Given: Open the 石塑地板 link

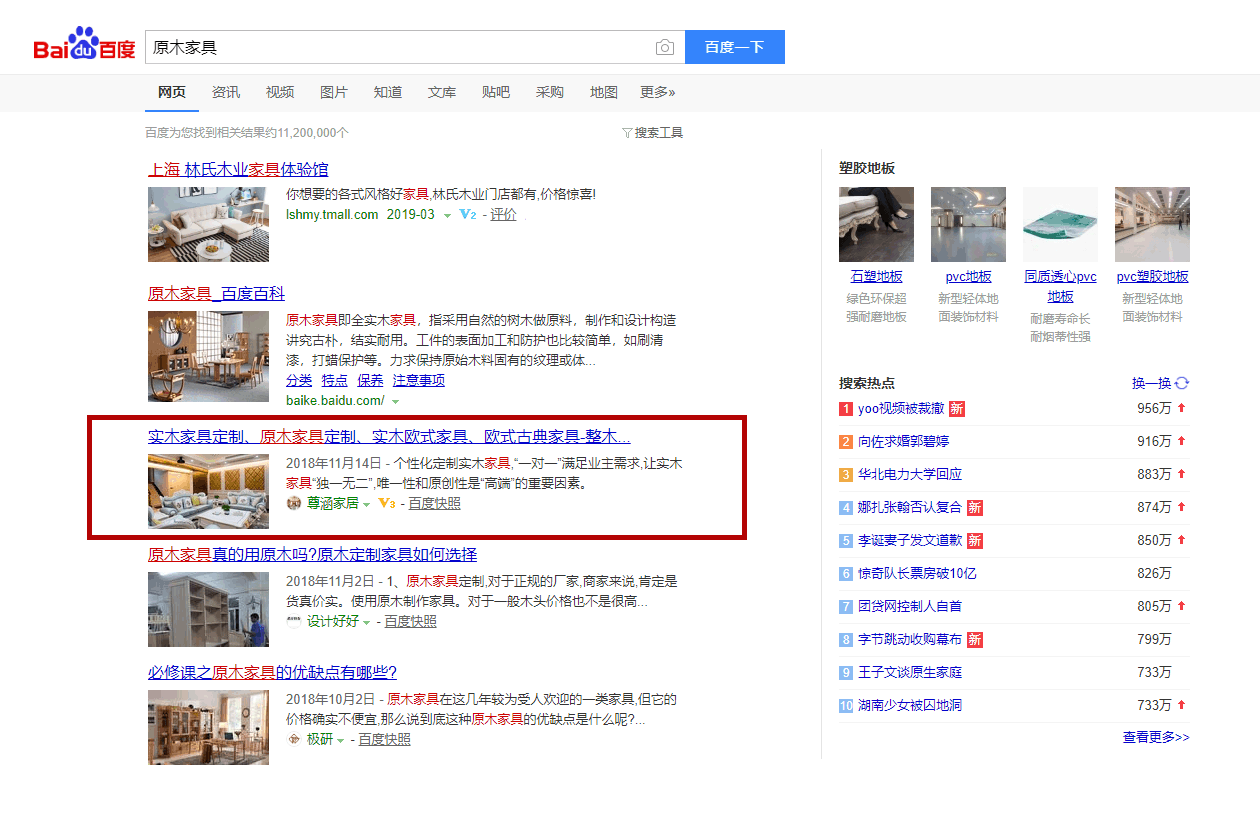Looking at the screenshot, I should 877,276.
